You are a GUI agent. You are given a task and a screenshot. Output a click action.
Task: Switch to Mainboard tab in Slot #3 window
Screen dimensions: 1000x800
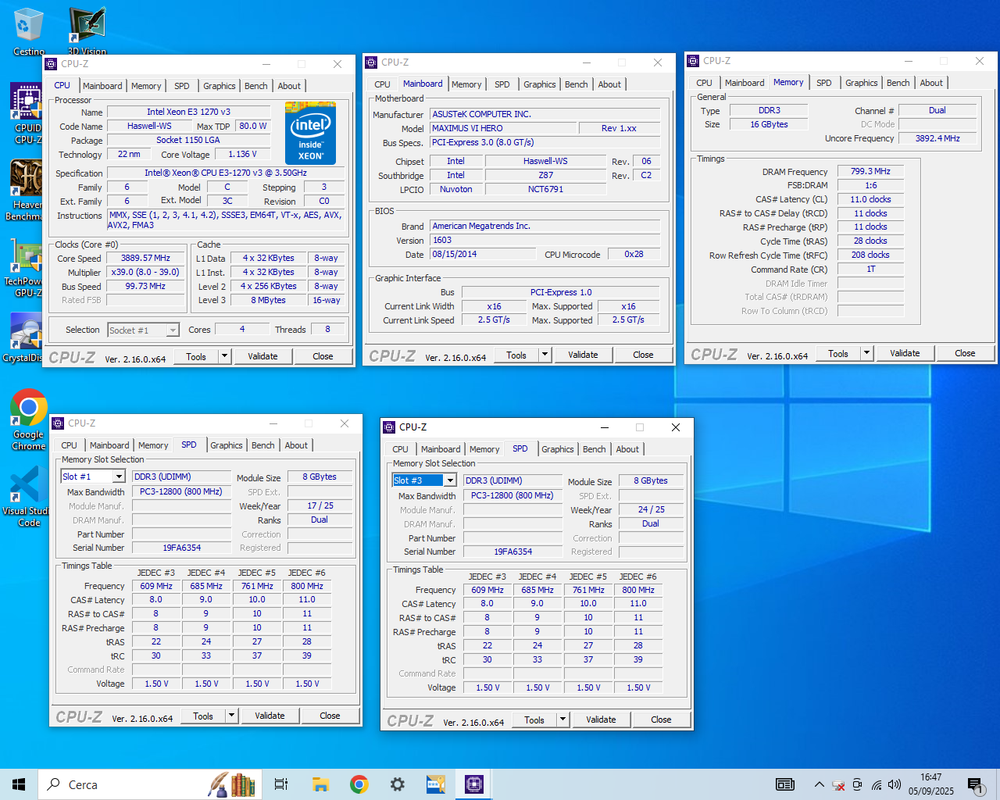pyautogui.click(x=440, y=449)
